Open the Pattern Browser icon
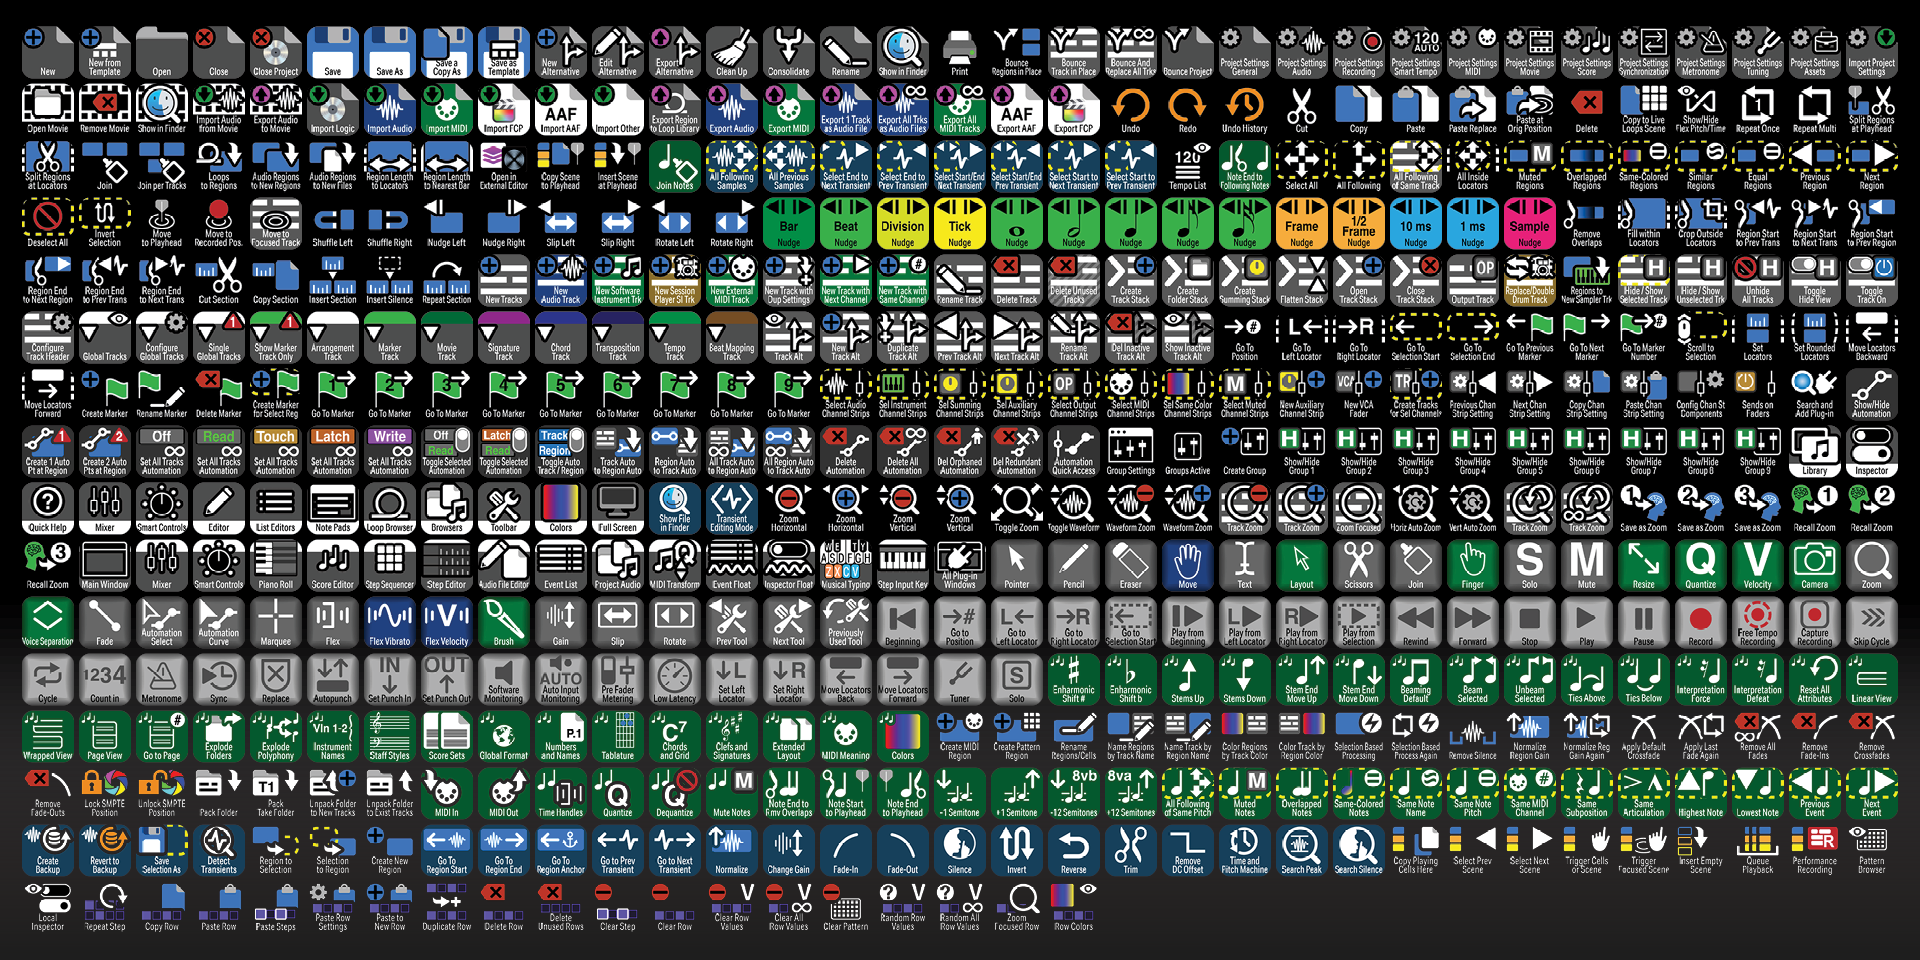 1871,850
